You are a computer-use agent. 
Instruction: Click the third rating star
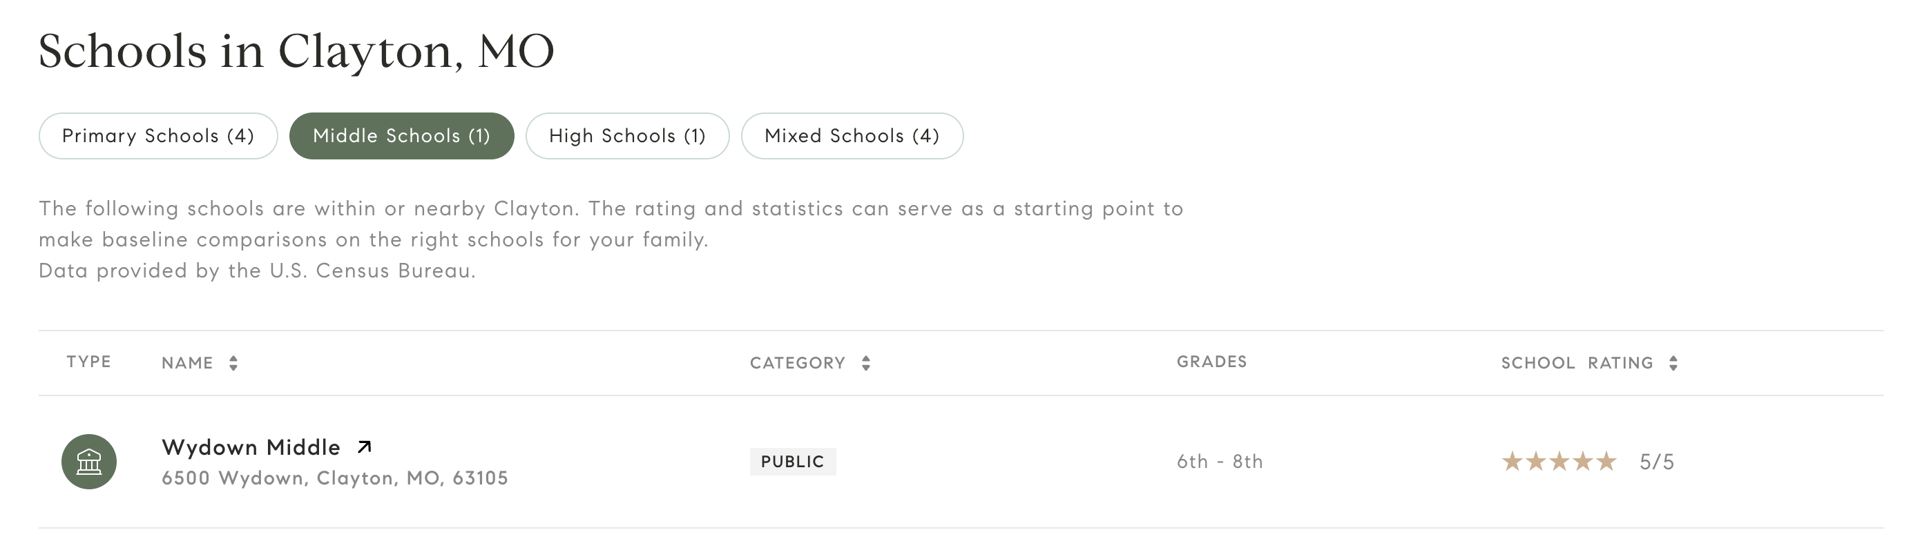click(1559, 461)
